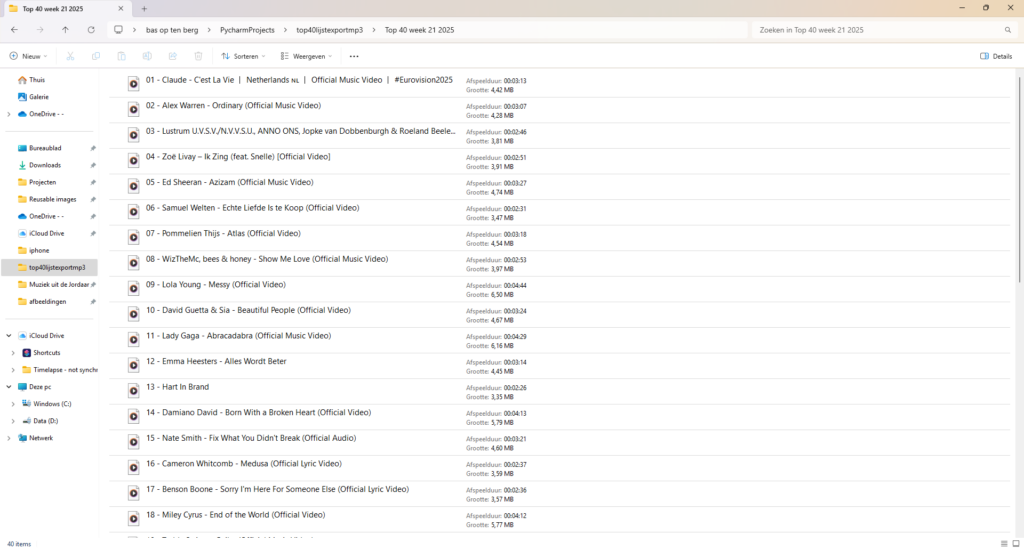Select the Top 40 week 21 2025 tab
This screenshot has height=550, width=1024.
(65, 8)
